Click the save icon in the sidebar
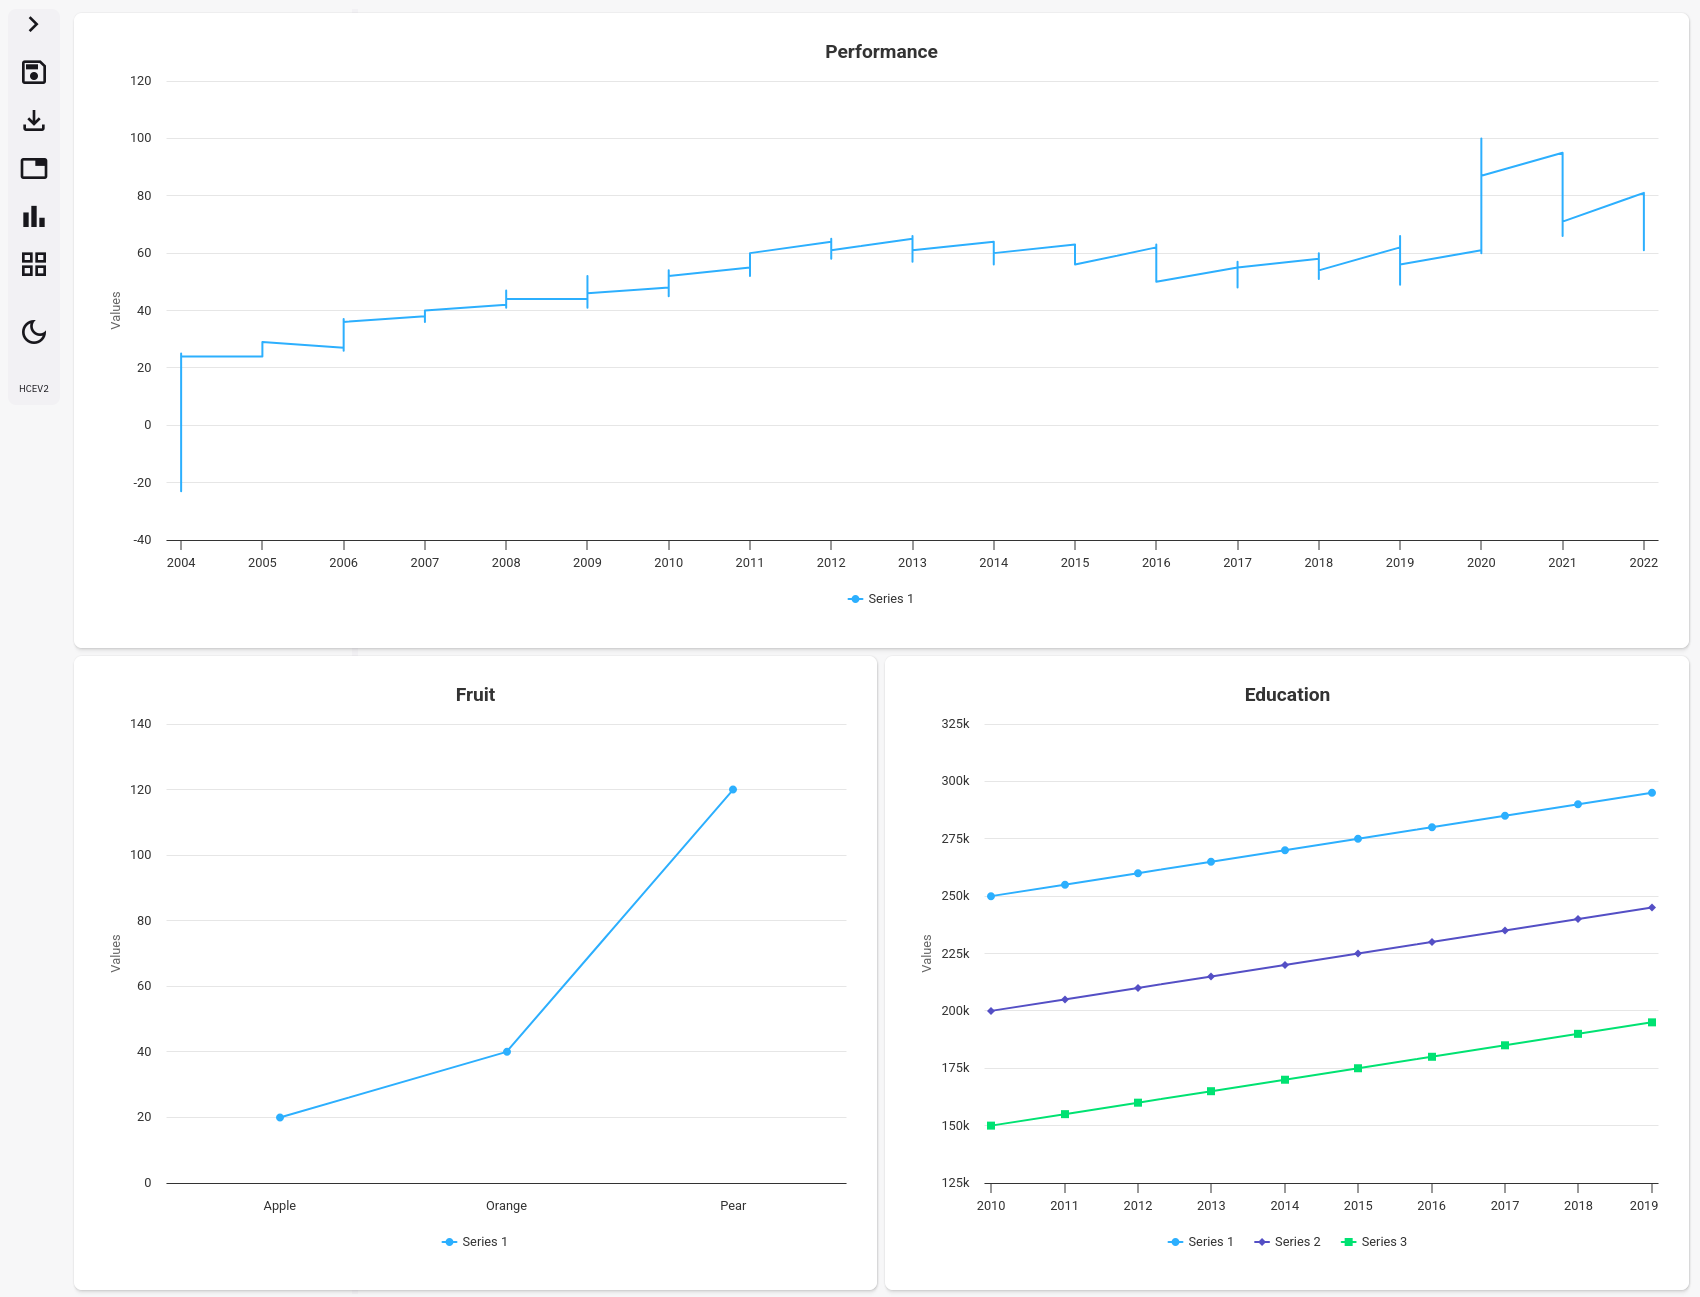 click(x=34, y=72)
